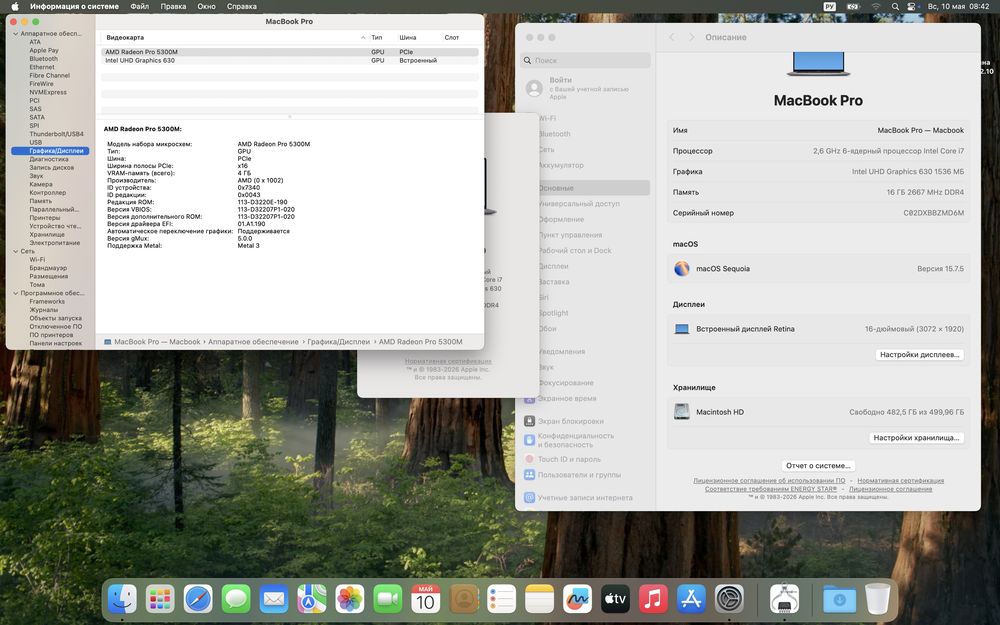Open Finder from the Dock
This screenshot has height=625, width=1000.
coord(122,599)
